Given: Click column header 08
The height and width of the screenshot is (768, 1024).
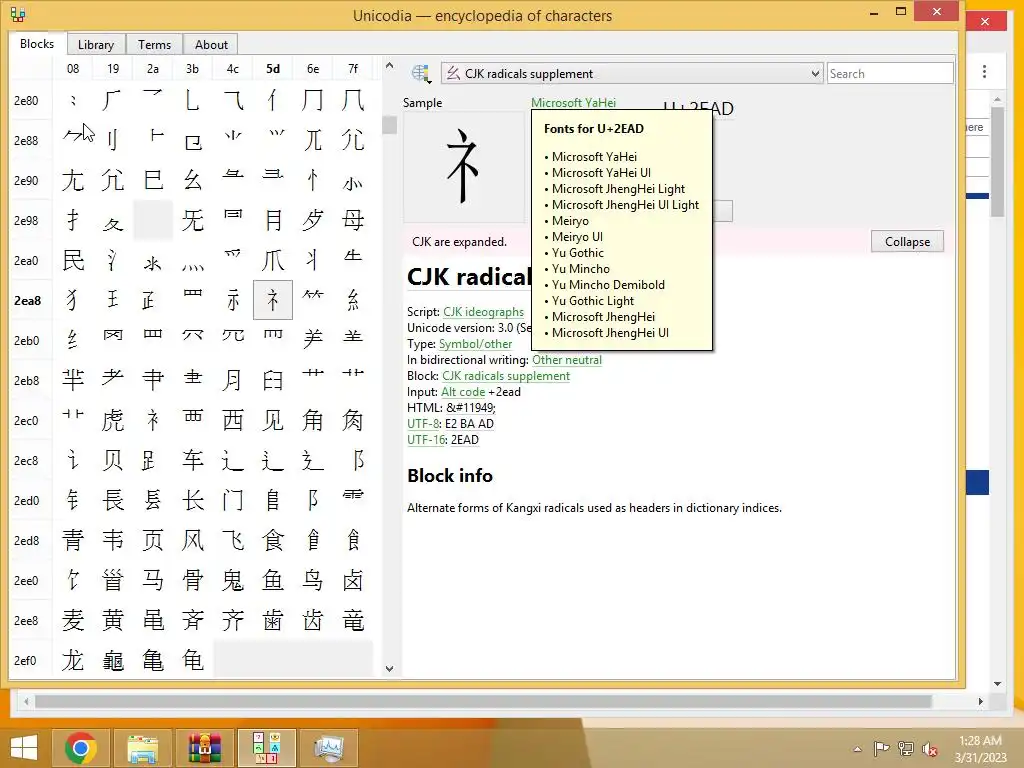Looking at the screenshot, I should [73, 69].
